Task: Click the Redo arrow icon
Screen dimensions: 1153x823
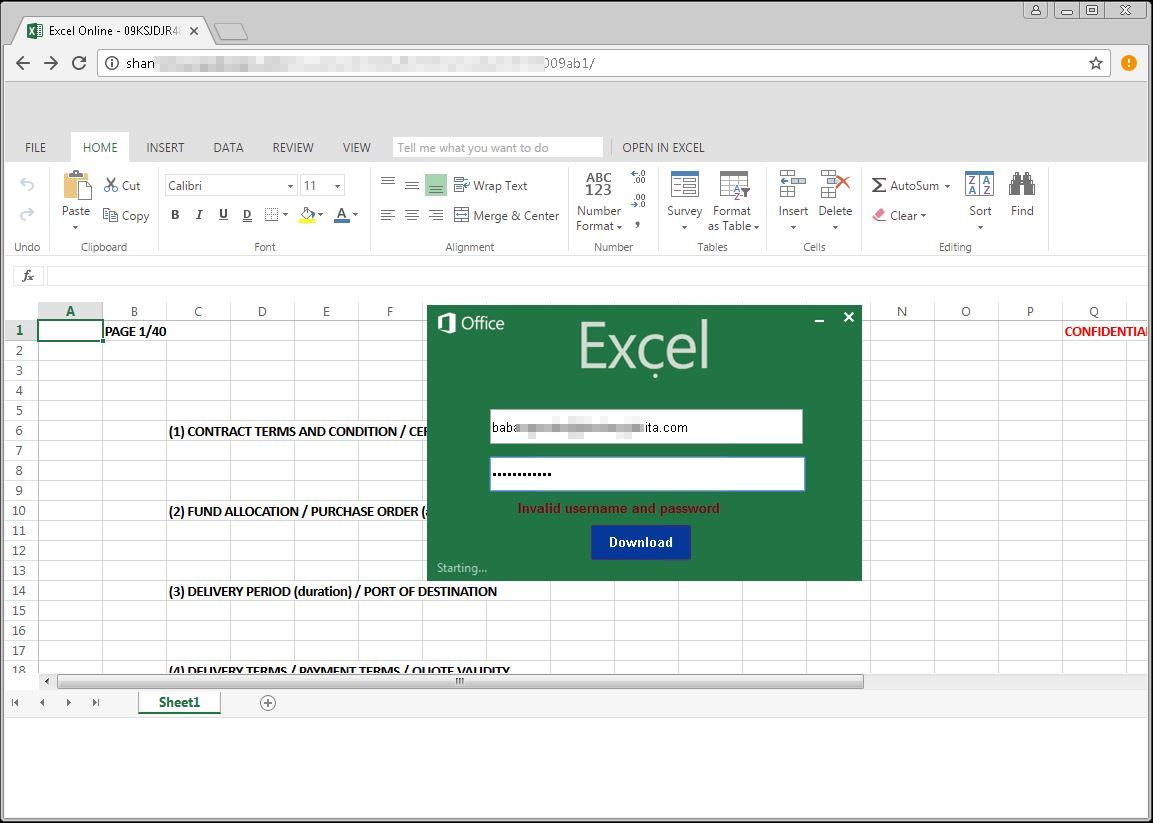Action: (x=26, y=214)
